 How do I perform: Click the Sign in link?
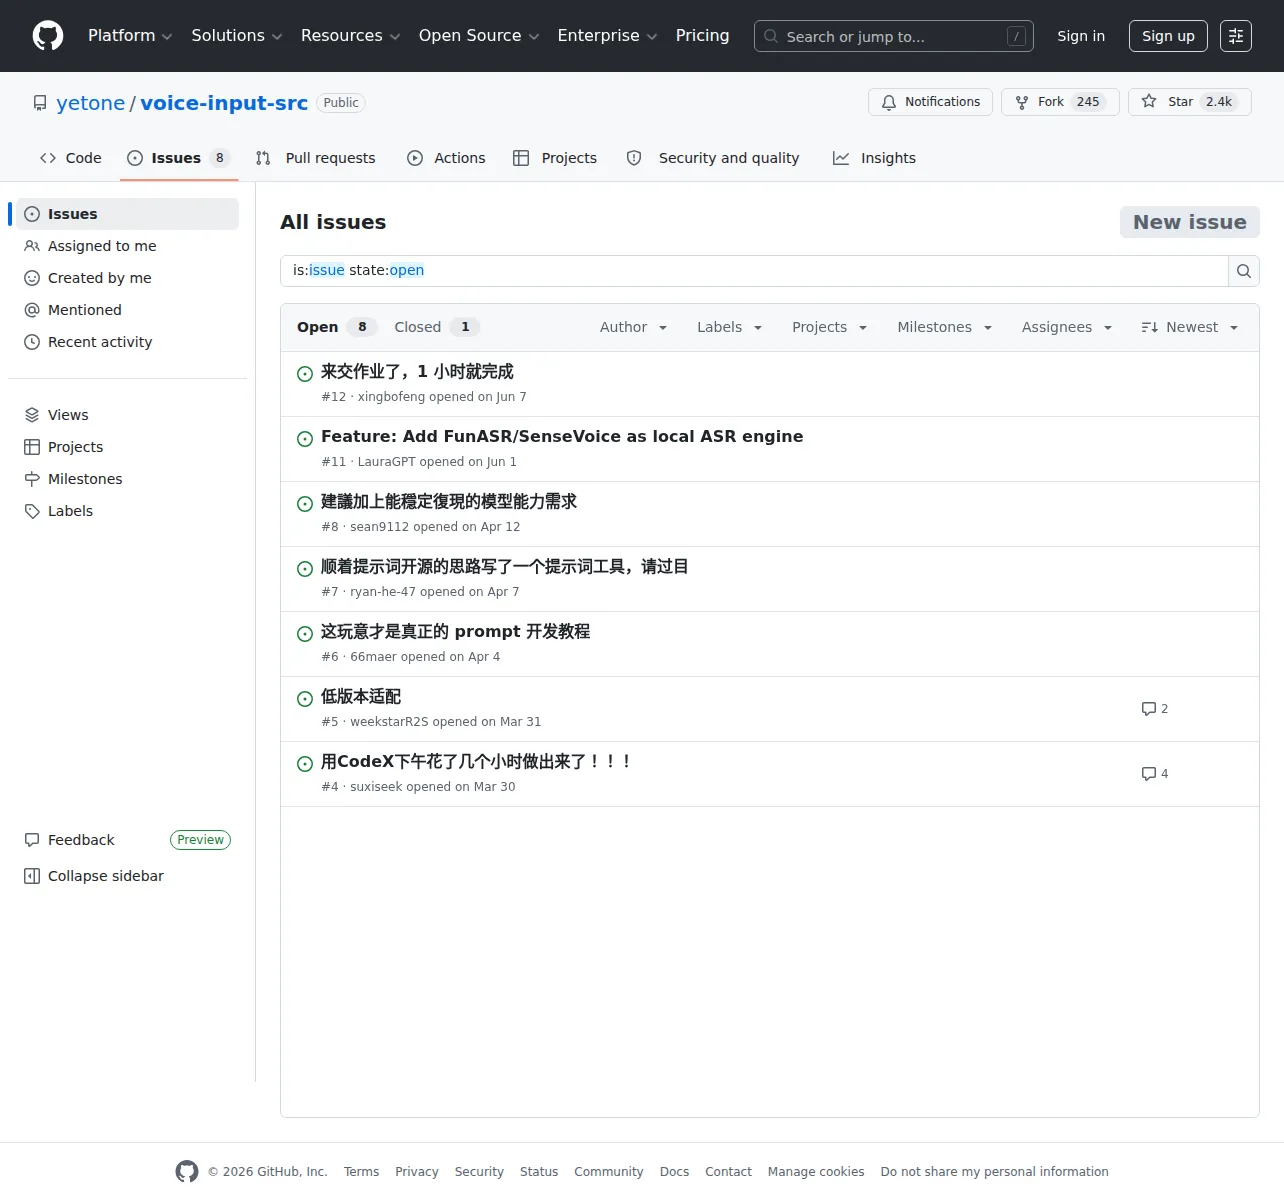point(1081,36)
